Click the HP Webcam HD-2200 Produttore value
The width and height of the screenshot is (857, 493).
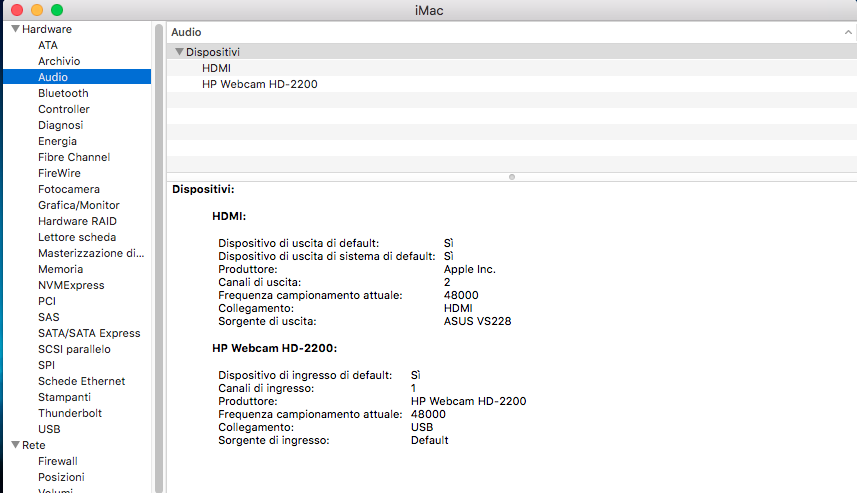click(x=468, y=401)
